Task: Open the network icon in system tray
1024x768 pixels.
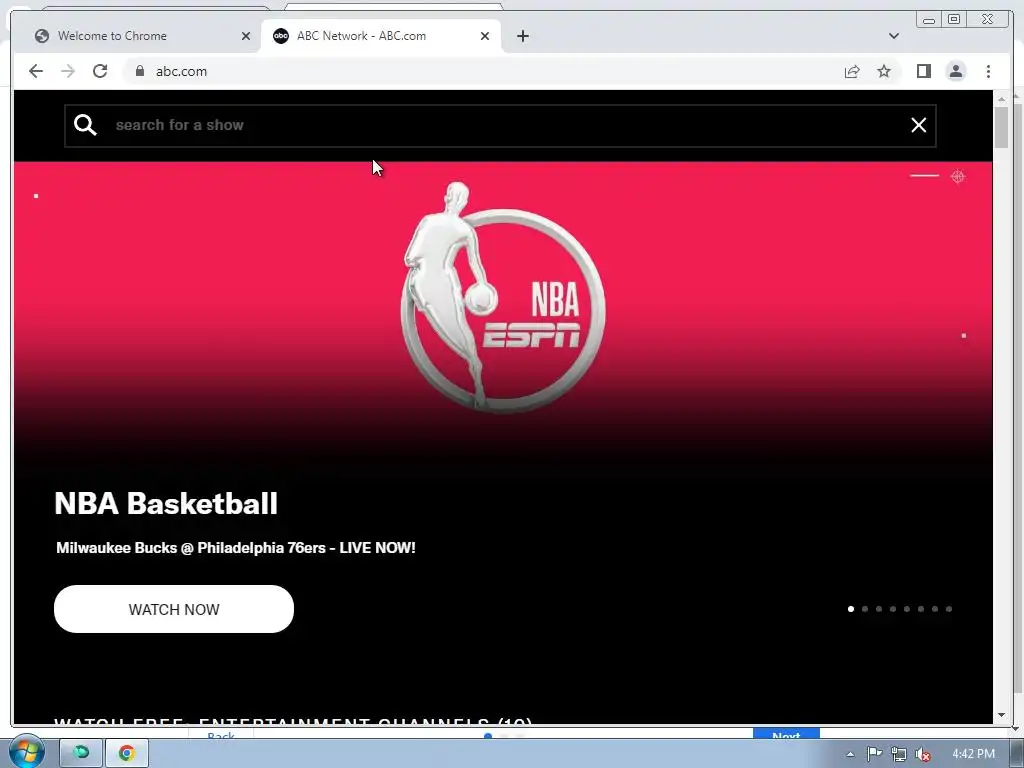Action: click(899, 754)
